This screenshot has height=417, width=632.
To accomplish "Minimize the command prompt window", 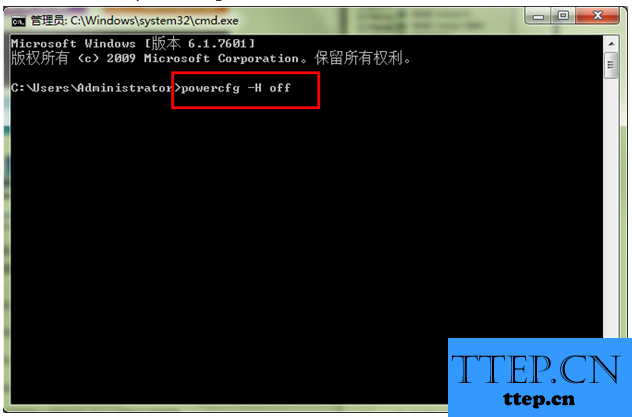I will (x=538, y=17).
